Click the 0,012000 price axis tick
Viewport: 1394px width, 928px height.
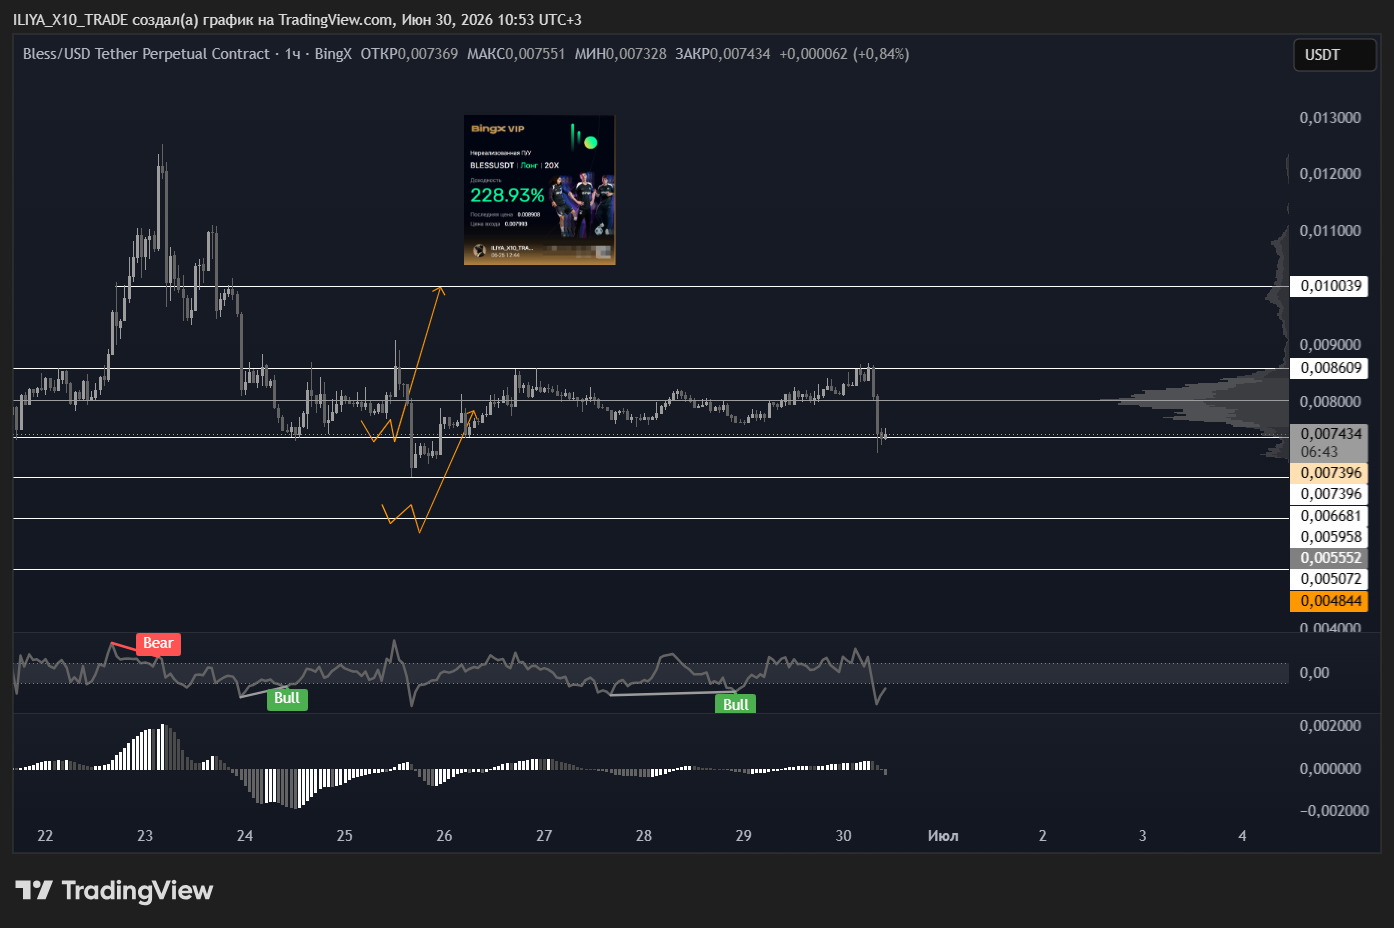1330,174
